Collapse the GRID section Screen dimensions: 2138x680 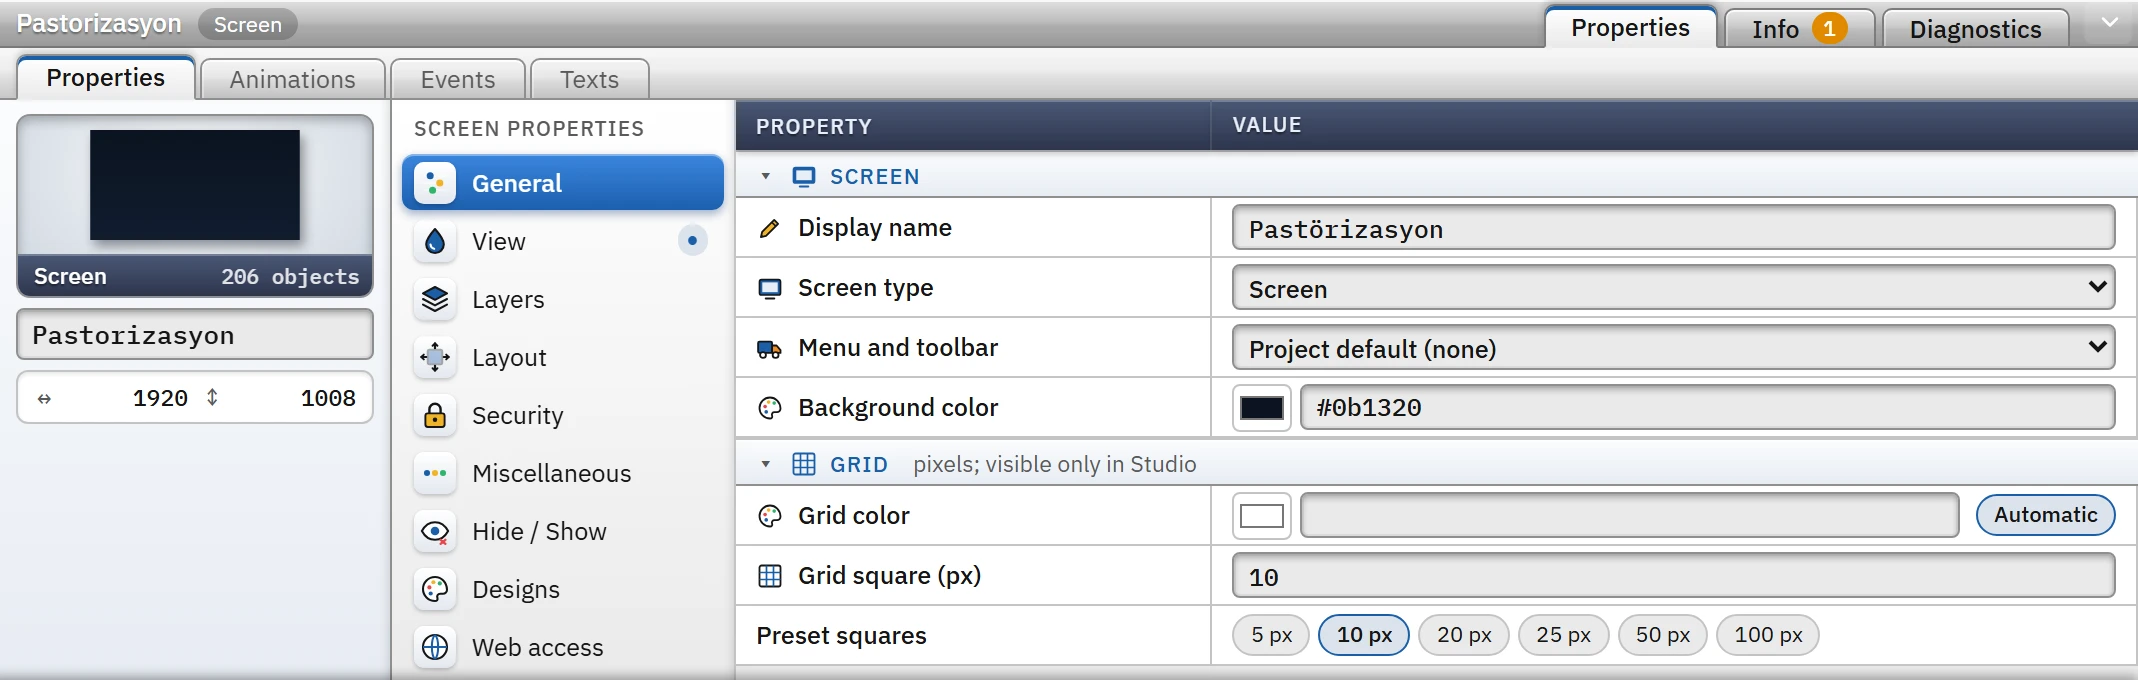point(766,464)
